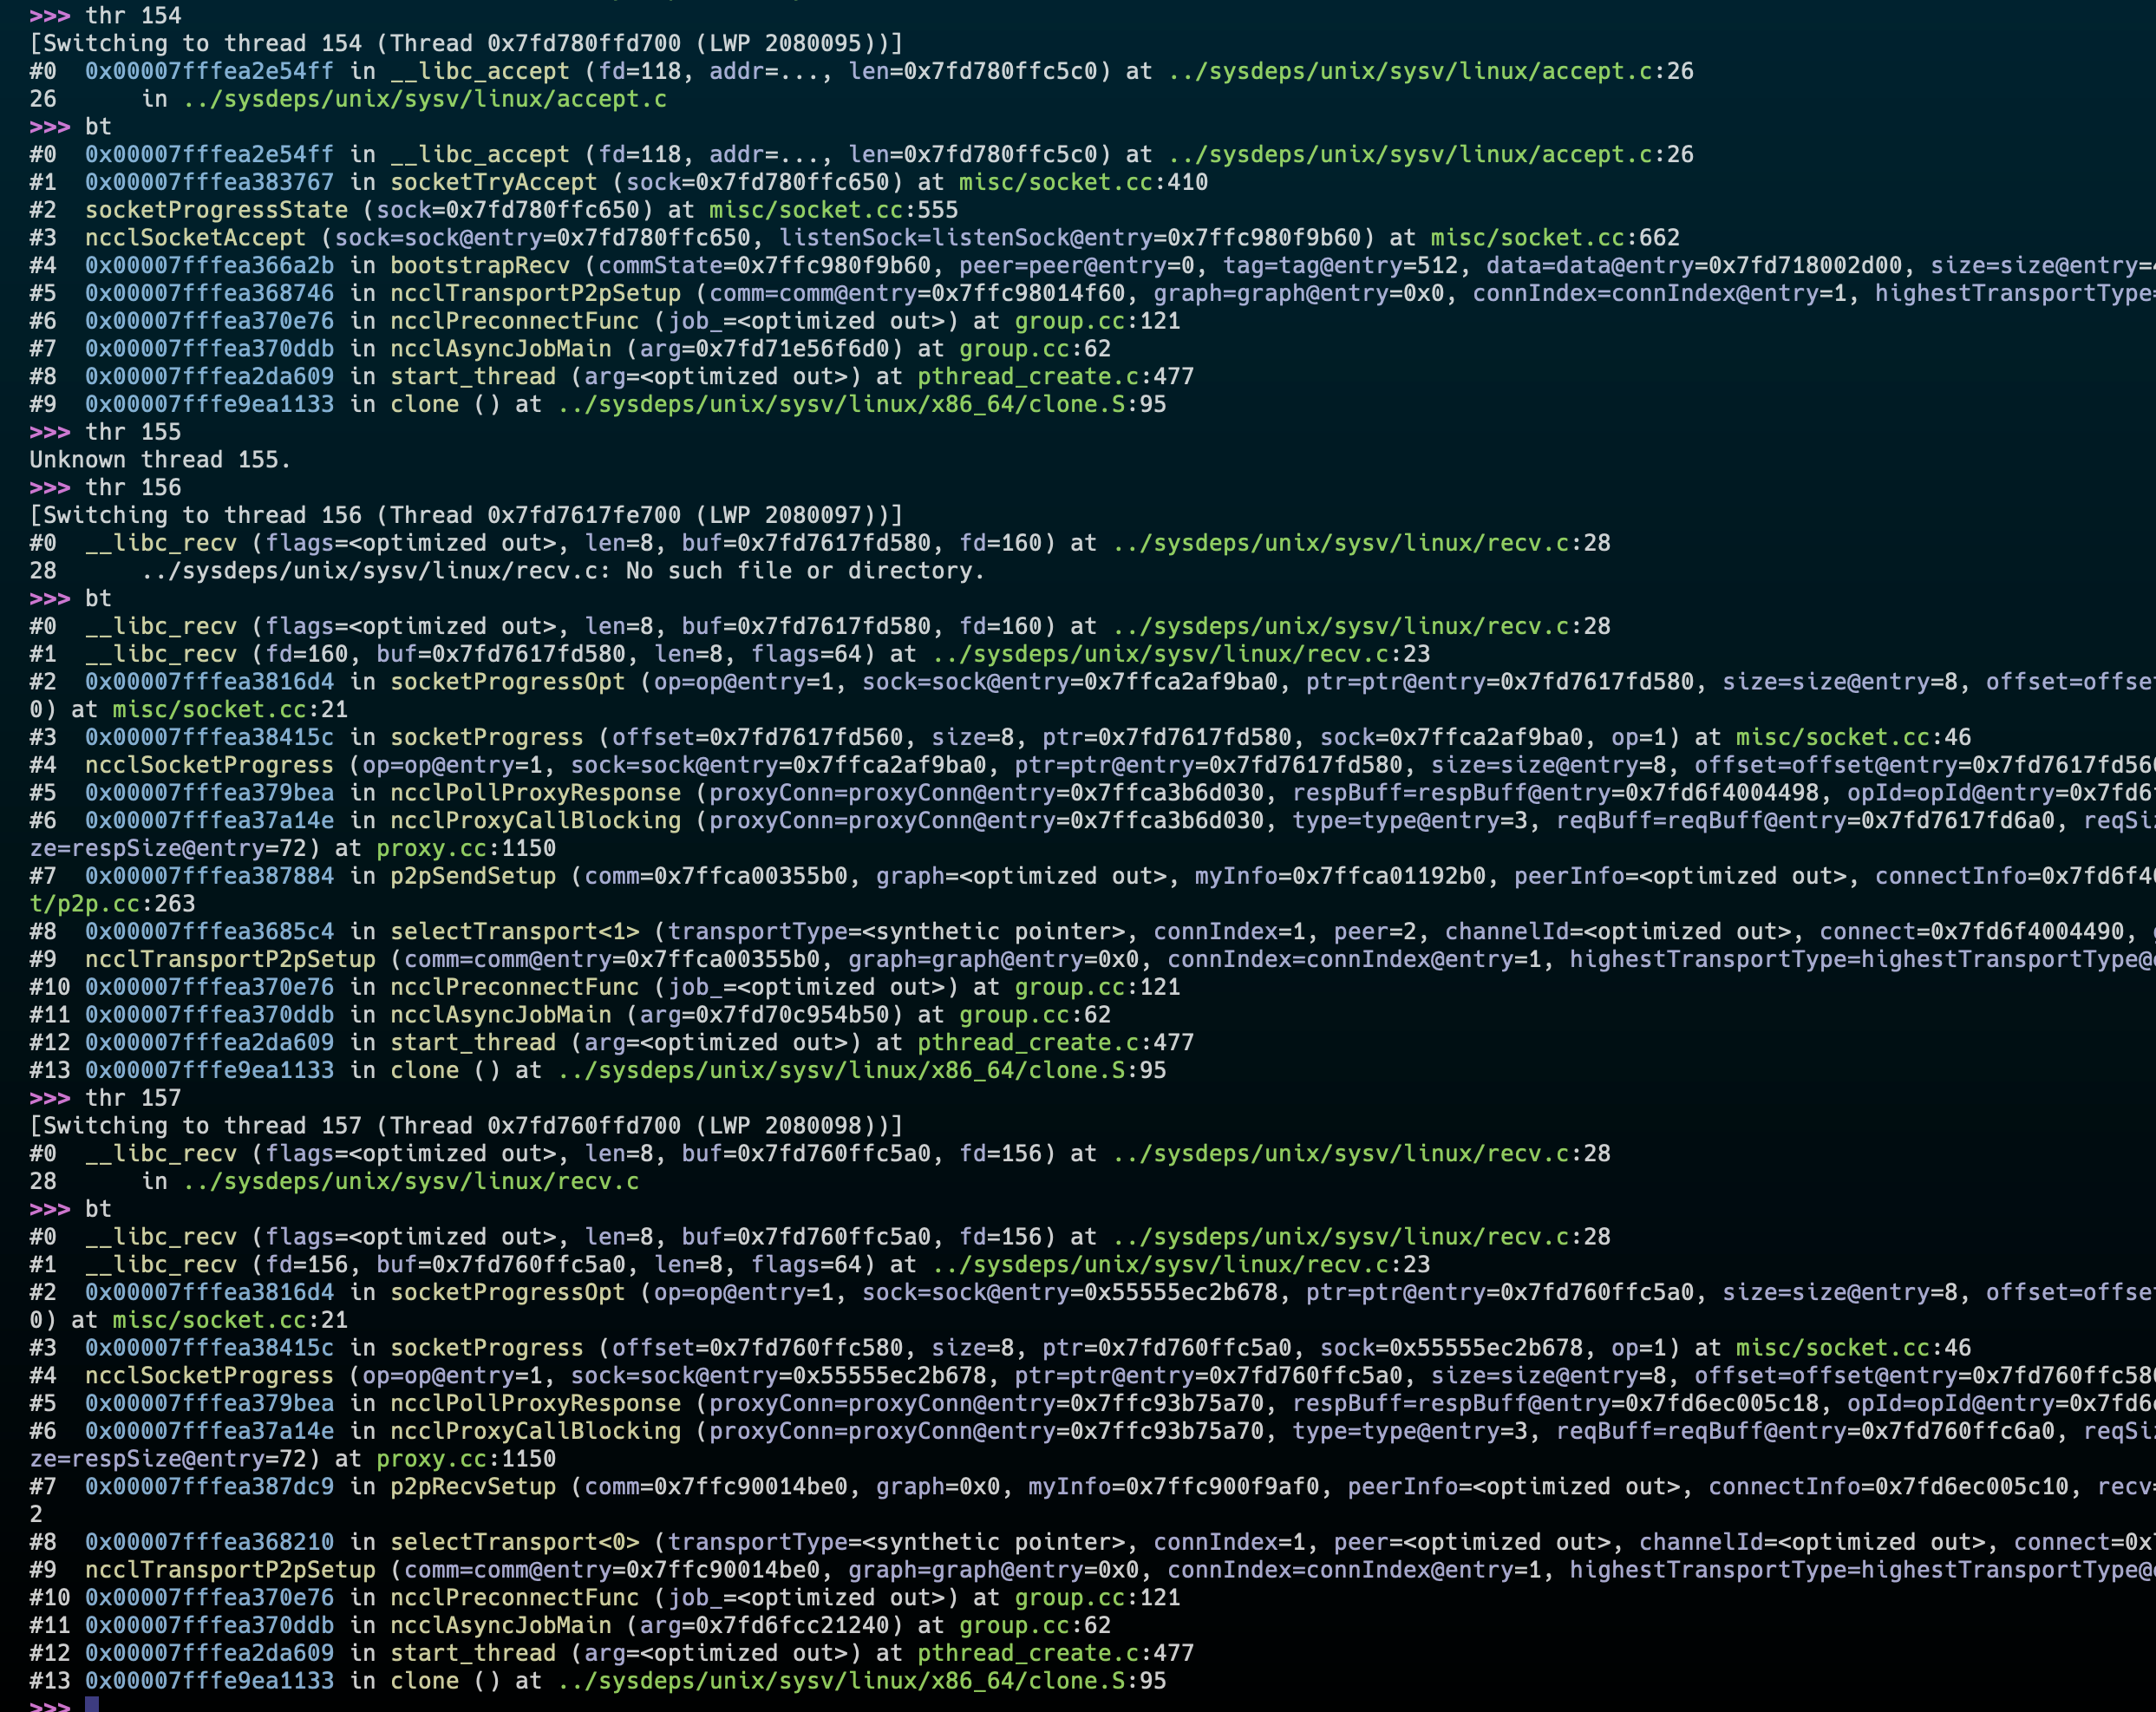Viewport: 2156px width, 1712px height.
Task: Select the bootstrapRecv function name
Action: click(x=480, y=266)
